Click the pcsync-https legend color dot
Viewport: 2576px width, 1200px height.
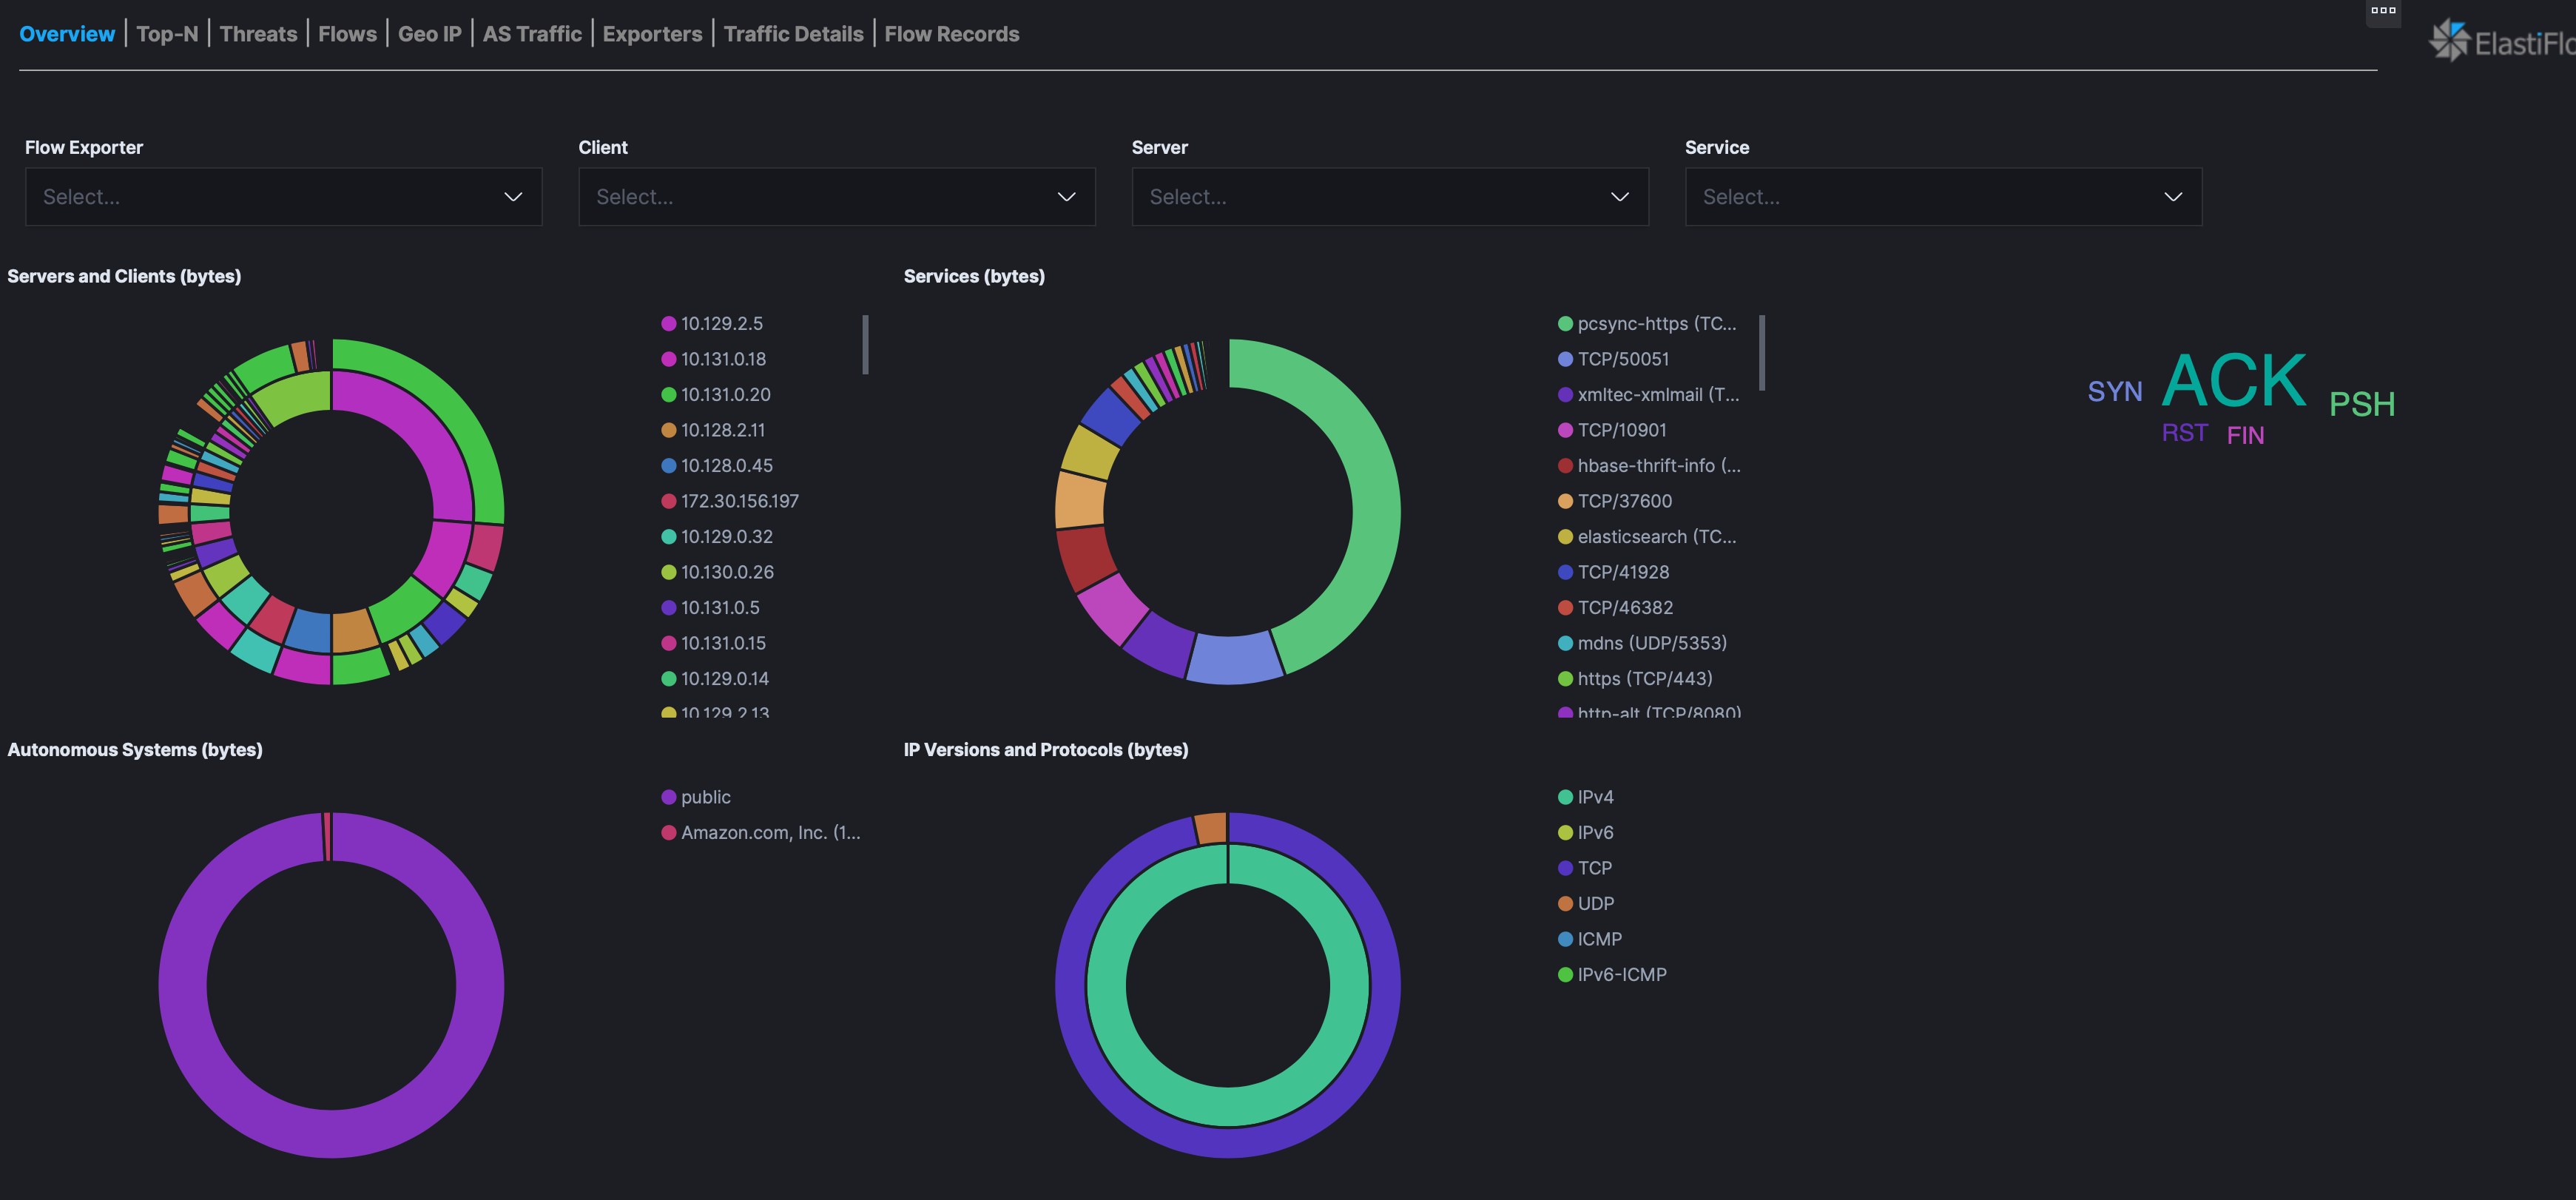[1565, 324]
